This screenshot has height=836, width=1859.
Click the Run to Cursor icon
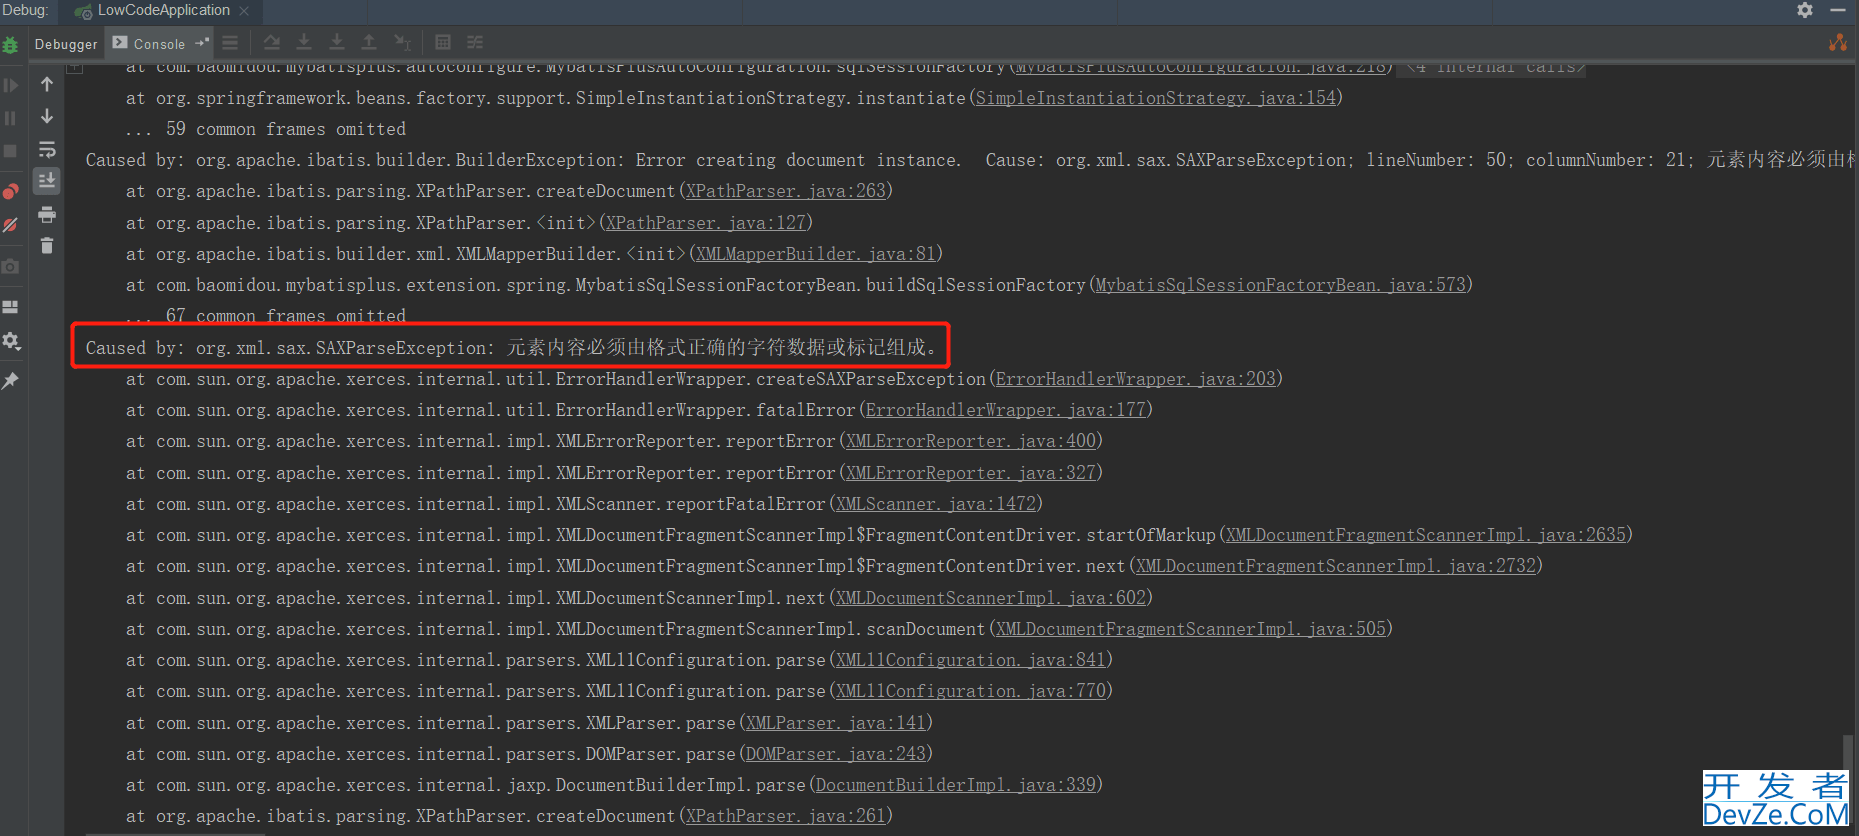(402, 42)
